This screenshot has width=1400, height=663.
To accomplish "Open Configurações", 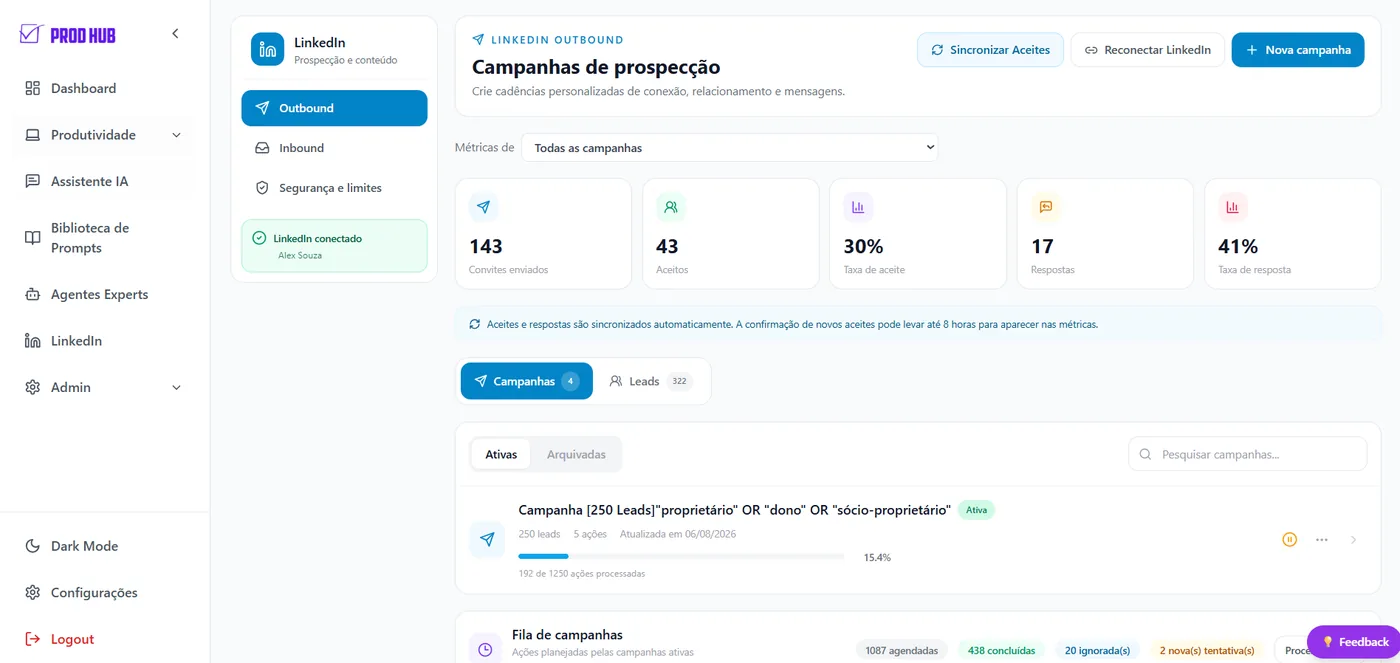I will (x=94, y=592).
